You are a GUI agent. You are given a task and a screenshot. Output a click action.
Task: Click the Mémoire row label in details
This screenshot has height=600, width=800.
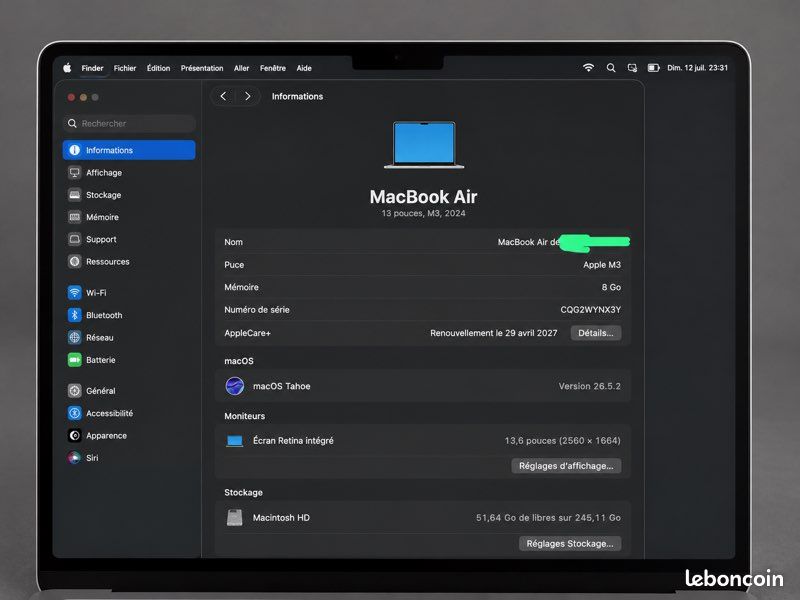(x=241, y=287)
